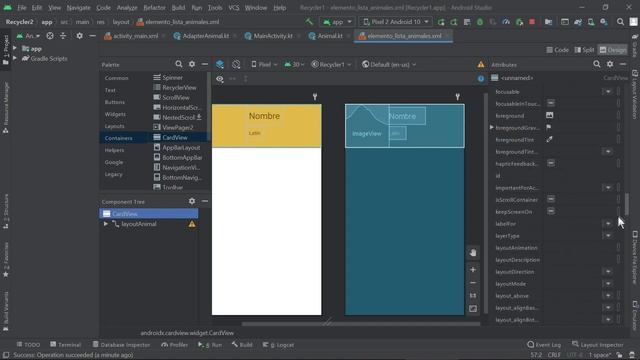Open the Recycler1 theme dropdown

click(x=331, y=64)
